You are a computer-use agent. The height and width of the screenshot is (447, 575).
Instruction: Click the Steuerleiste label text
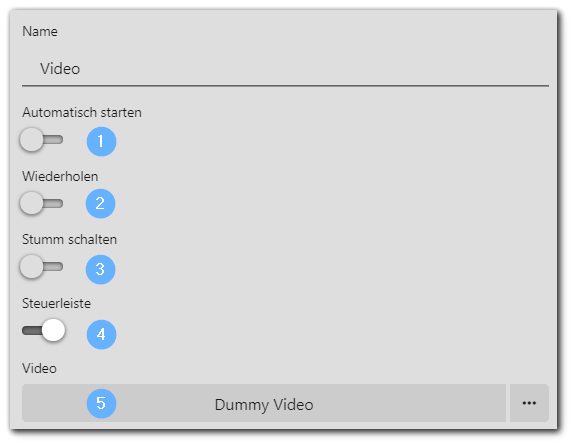(x=56, y=303)
